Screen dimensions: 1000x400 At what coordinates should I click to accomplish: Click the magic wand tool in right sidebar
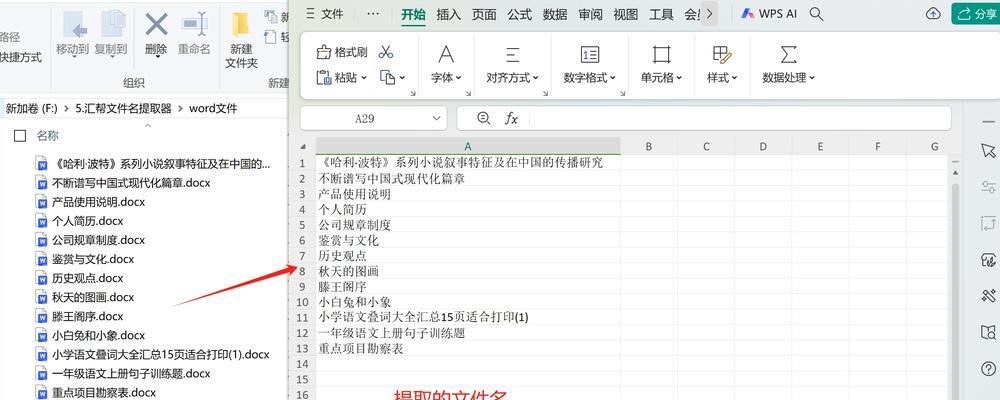tap(988, 295)
